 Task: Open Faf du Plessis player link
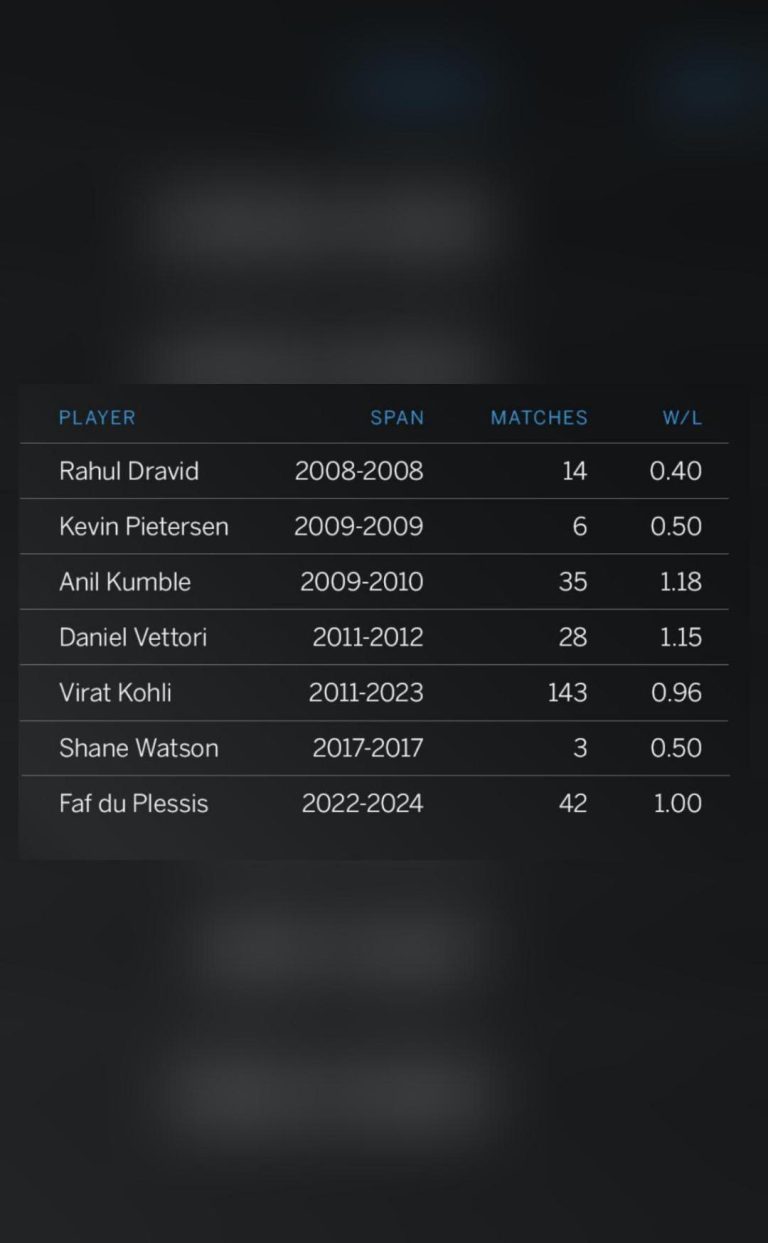134,803
